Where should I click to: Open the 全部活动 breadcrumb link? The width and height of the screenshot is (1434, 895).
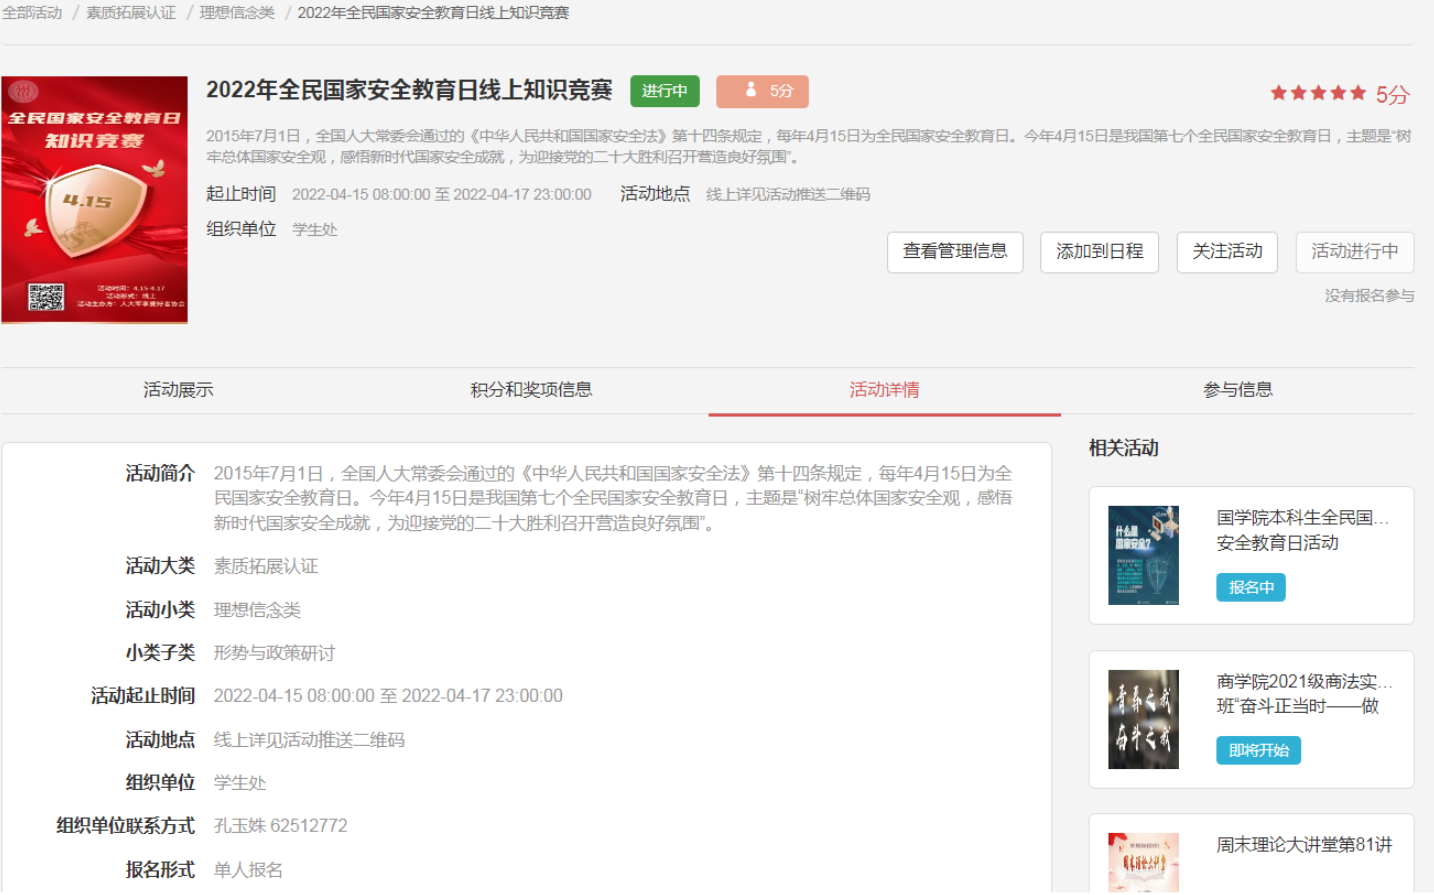pyautogui.click(x=32, y=13)
